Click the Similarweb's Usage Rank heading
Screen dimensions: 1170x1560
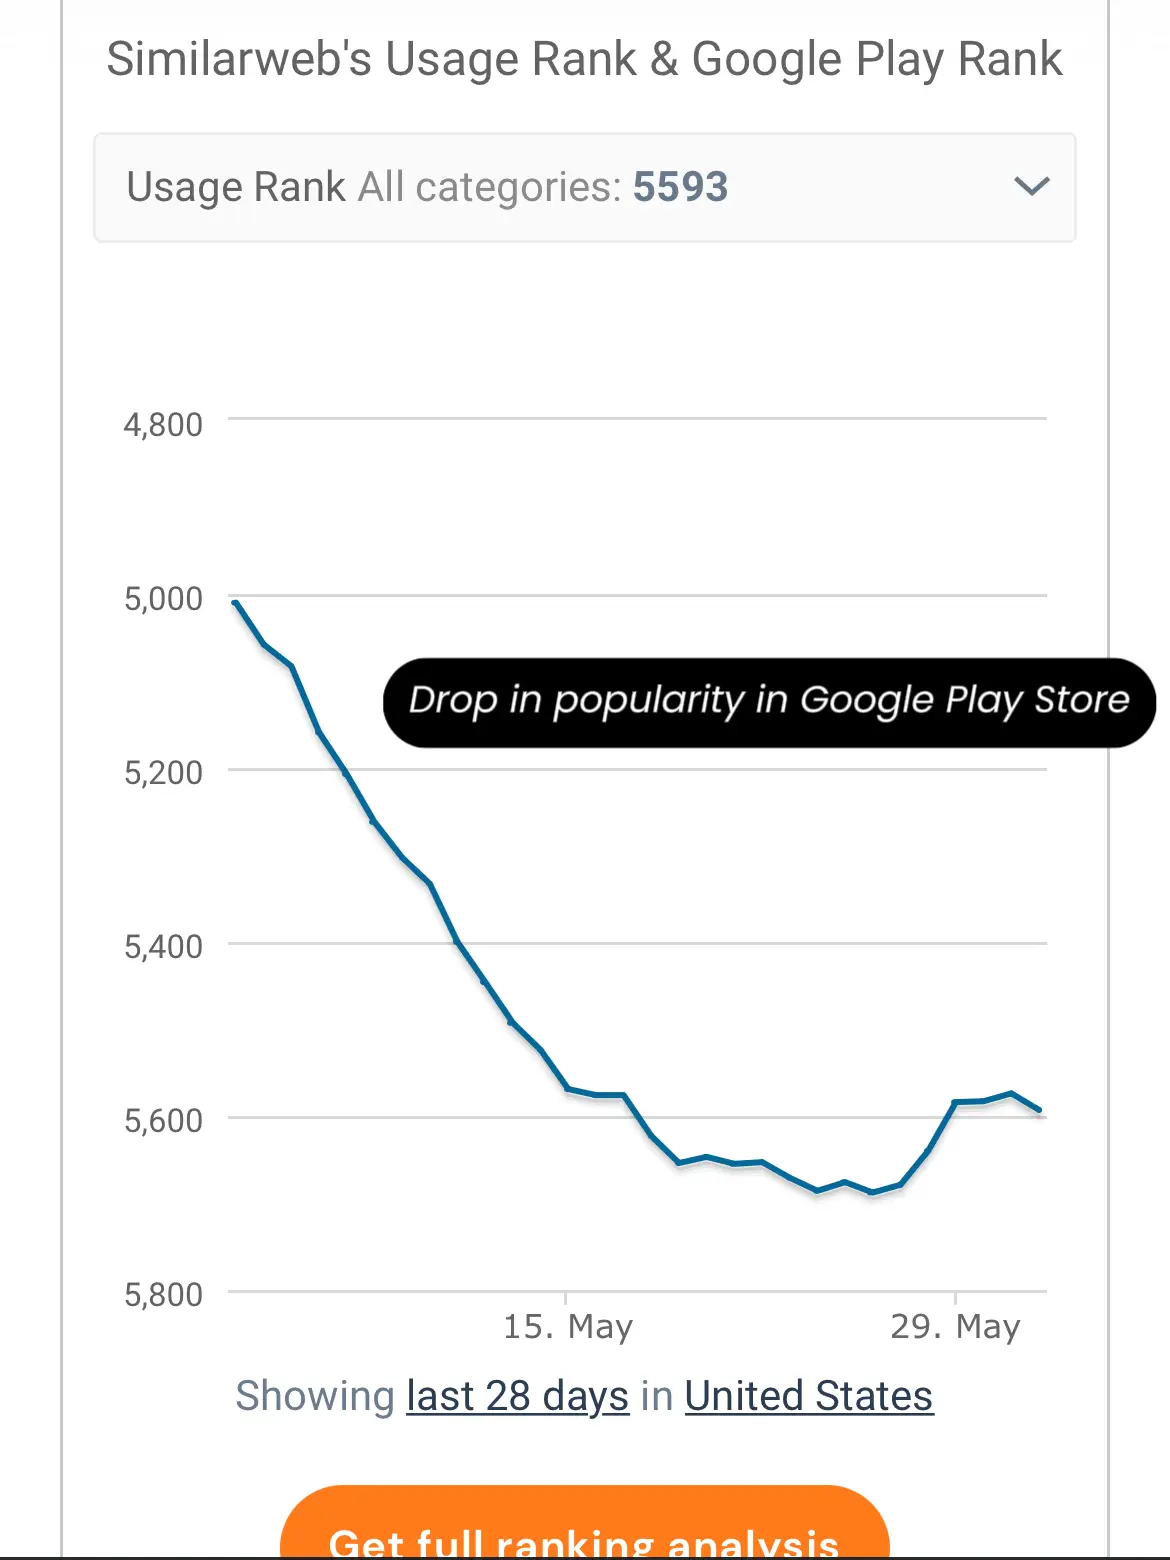(x=584, y=59)
